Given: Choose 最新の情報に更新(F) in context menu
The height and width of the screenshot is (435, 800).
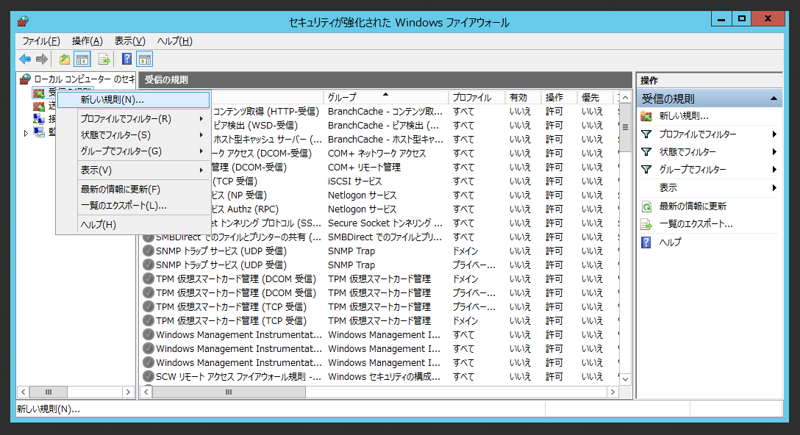Looking at the screenshot, I should [x=133, y=189].
